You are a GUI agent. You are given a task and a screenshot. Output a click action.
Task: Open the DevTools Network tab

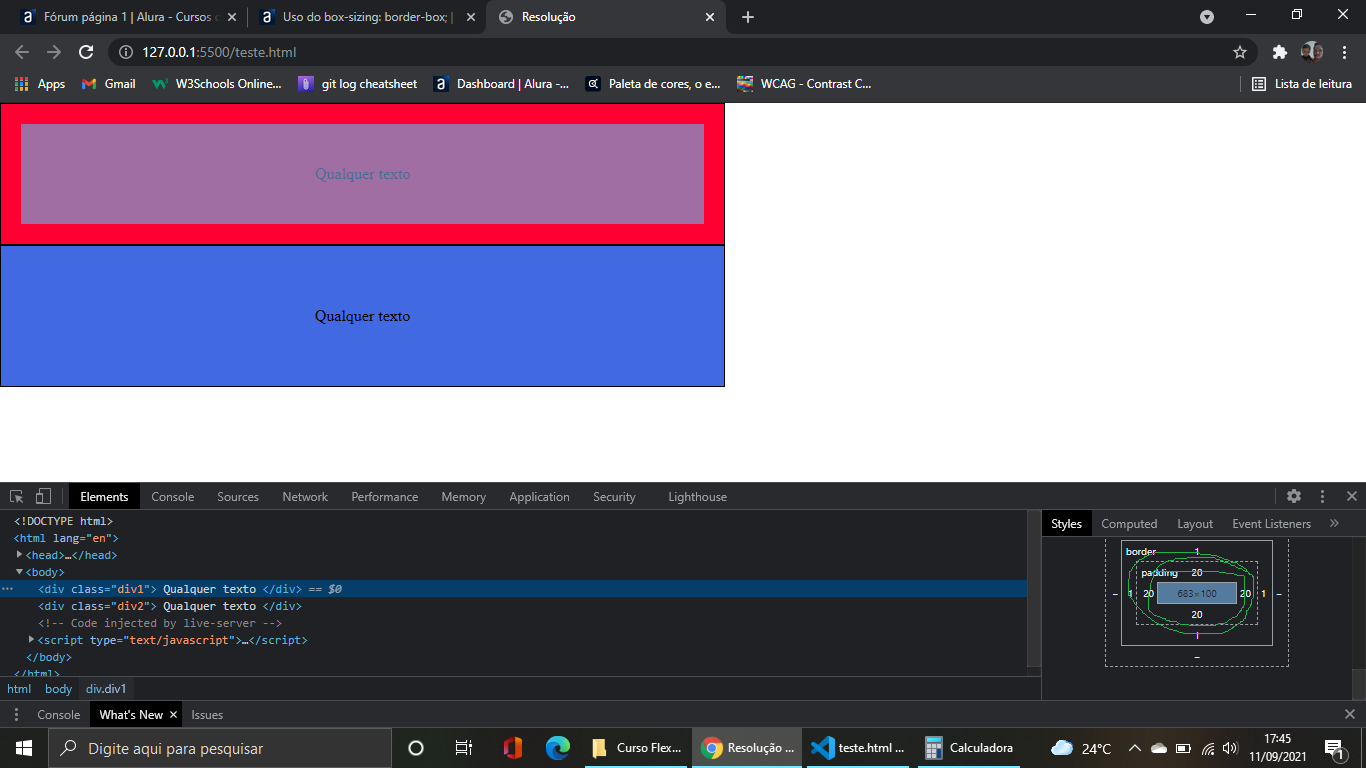305,497
